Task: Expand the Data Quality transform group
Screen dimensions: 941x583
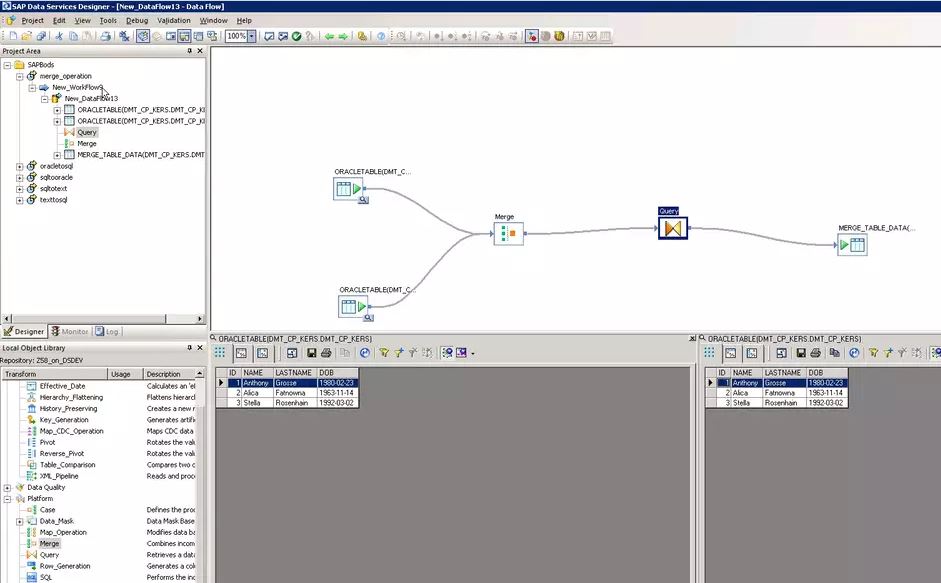Action: tap(7, 488)
